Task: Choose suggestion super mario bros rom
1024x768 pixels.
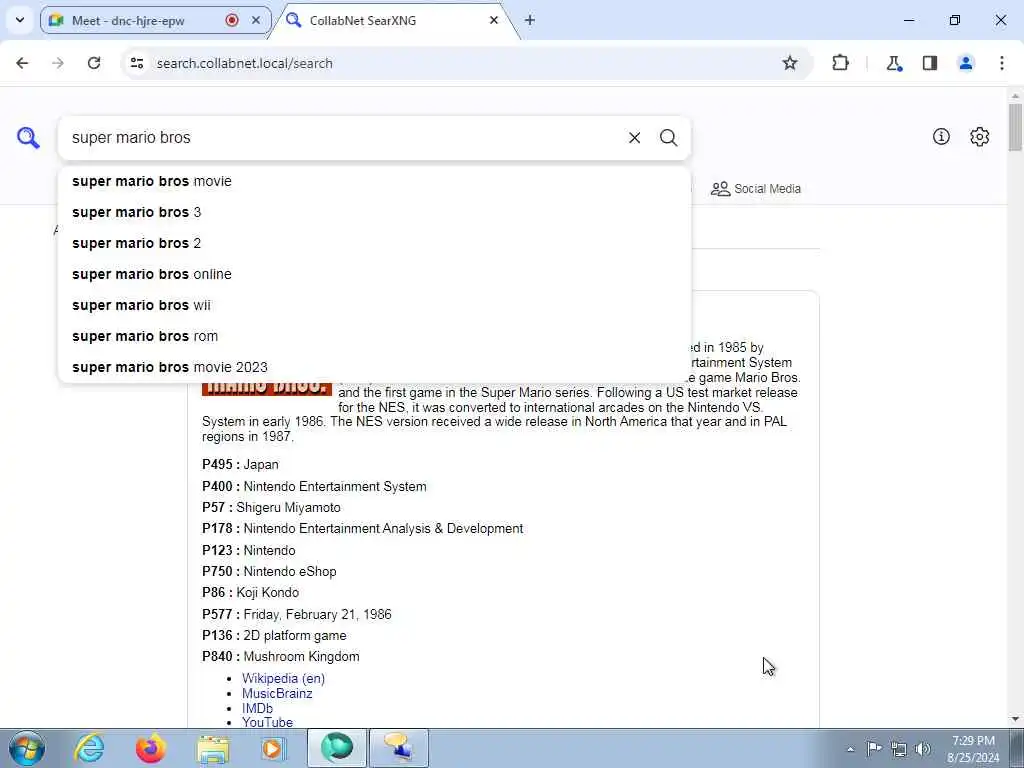Action: click(x=374, y=336)
